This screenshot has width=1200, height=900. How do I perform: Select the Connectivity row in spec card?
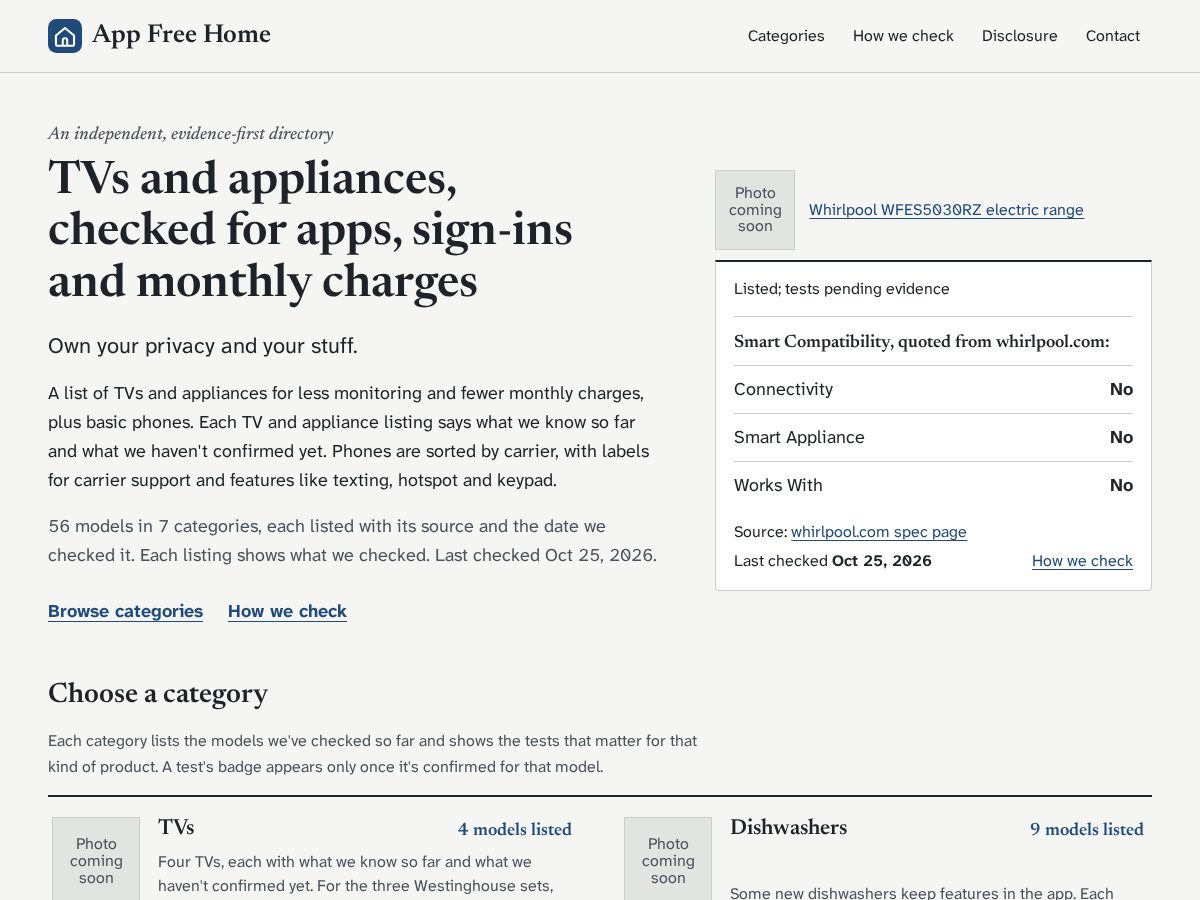coord(933,389)
